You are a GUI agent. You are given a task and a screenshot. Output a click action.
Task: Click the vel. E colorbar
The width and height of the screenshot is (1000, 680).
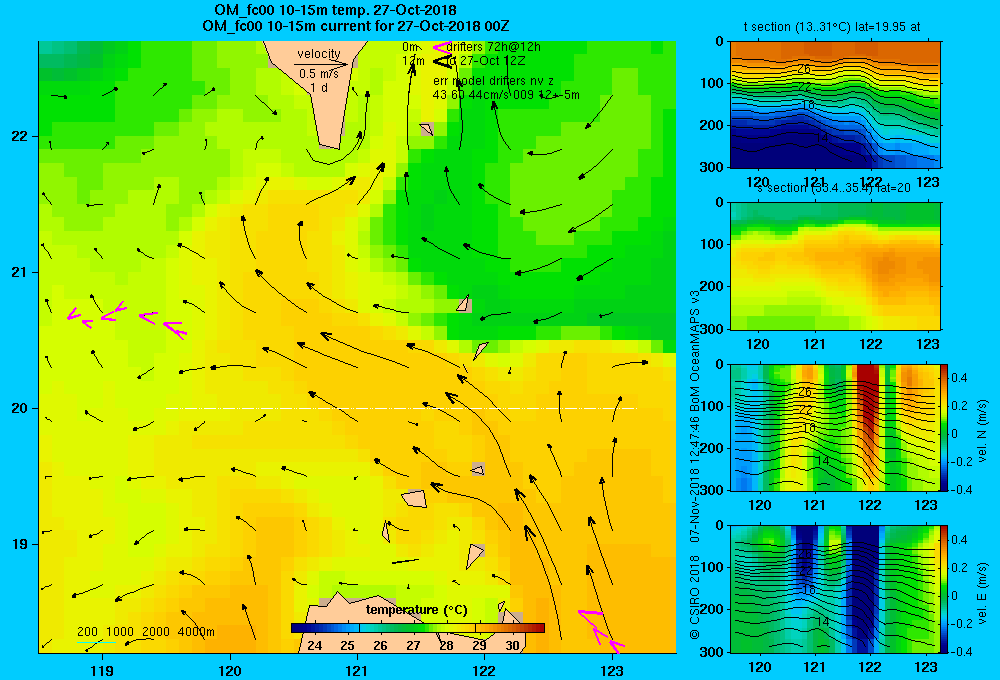click(944, 589)
